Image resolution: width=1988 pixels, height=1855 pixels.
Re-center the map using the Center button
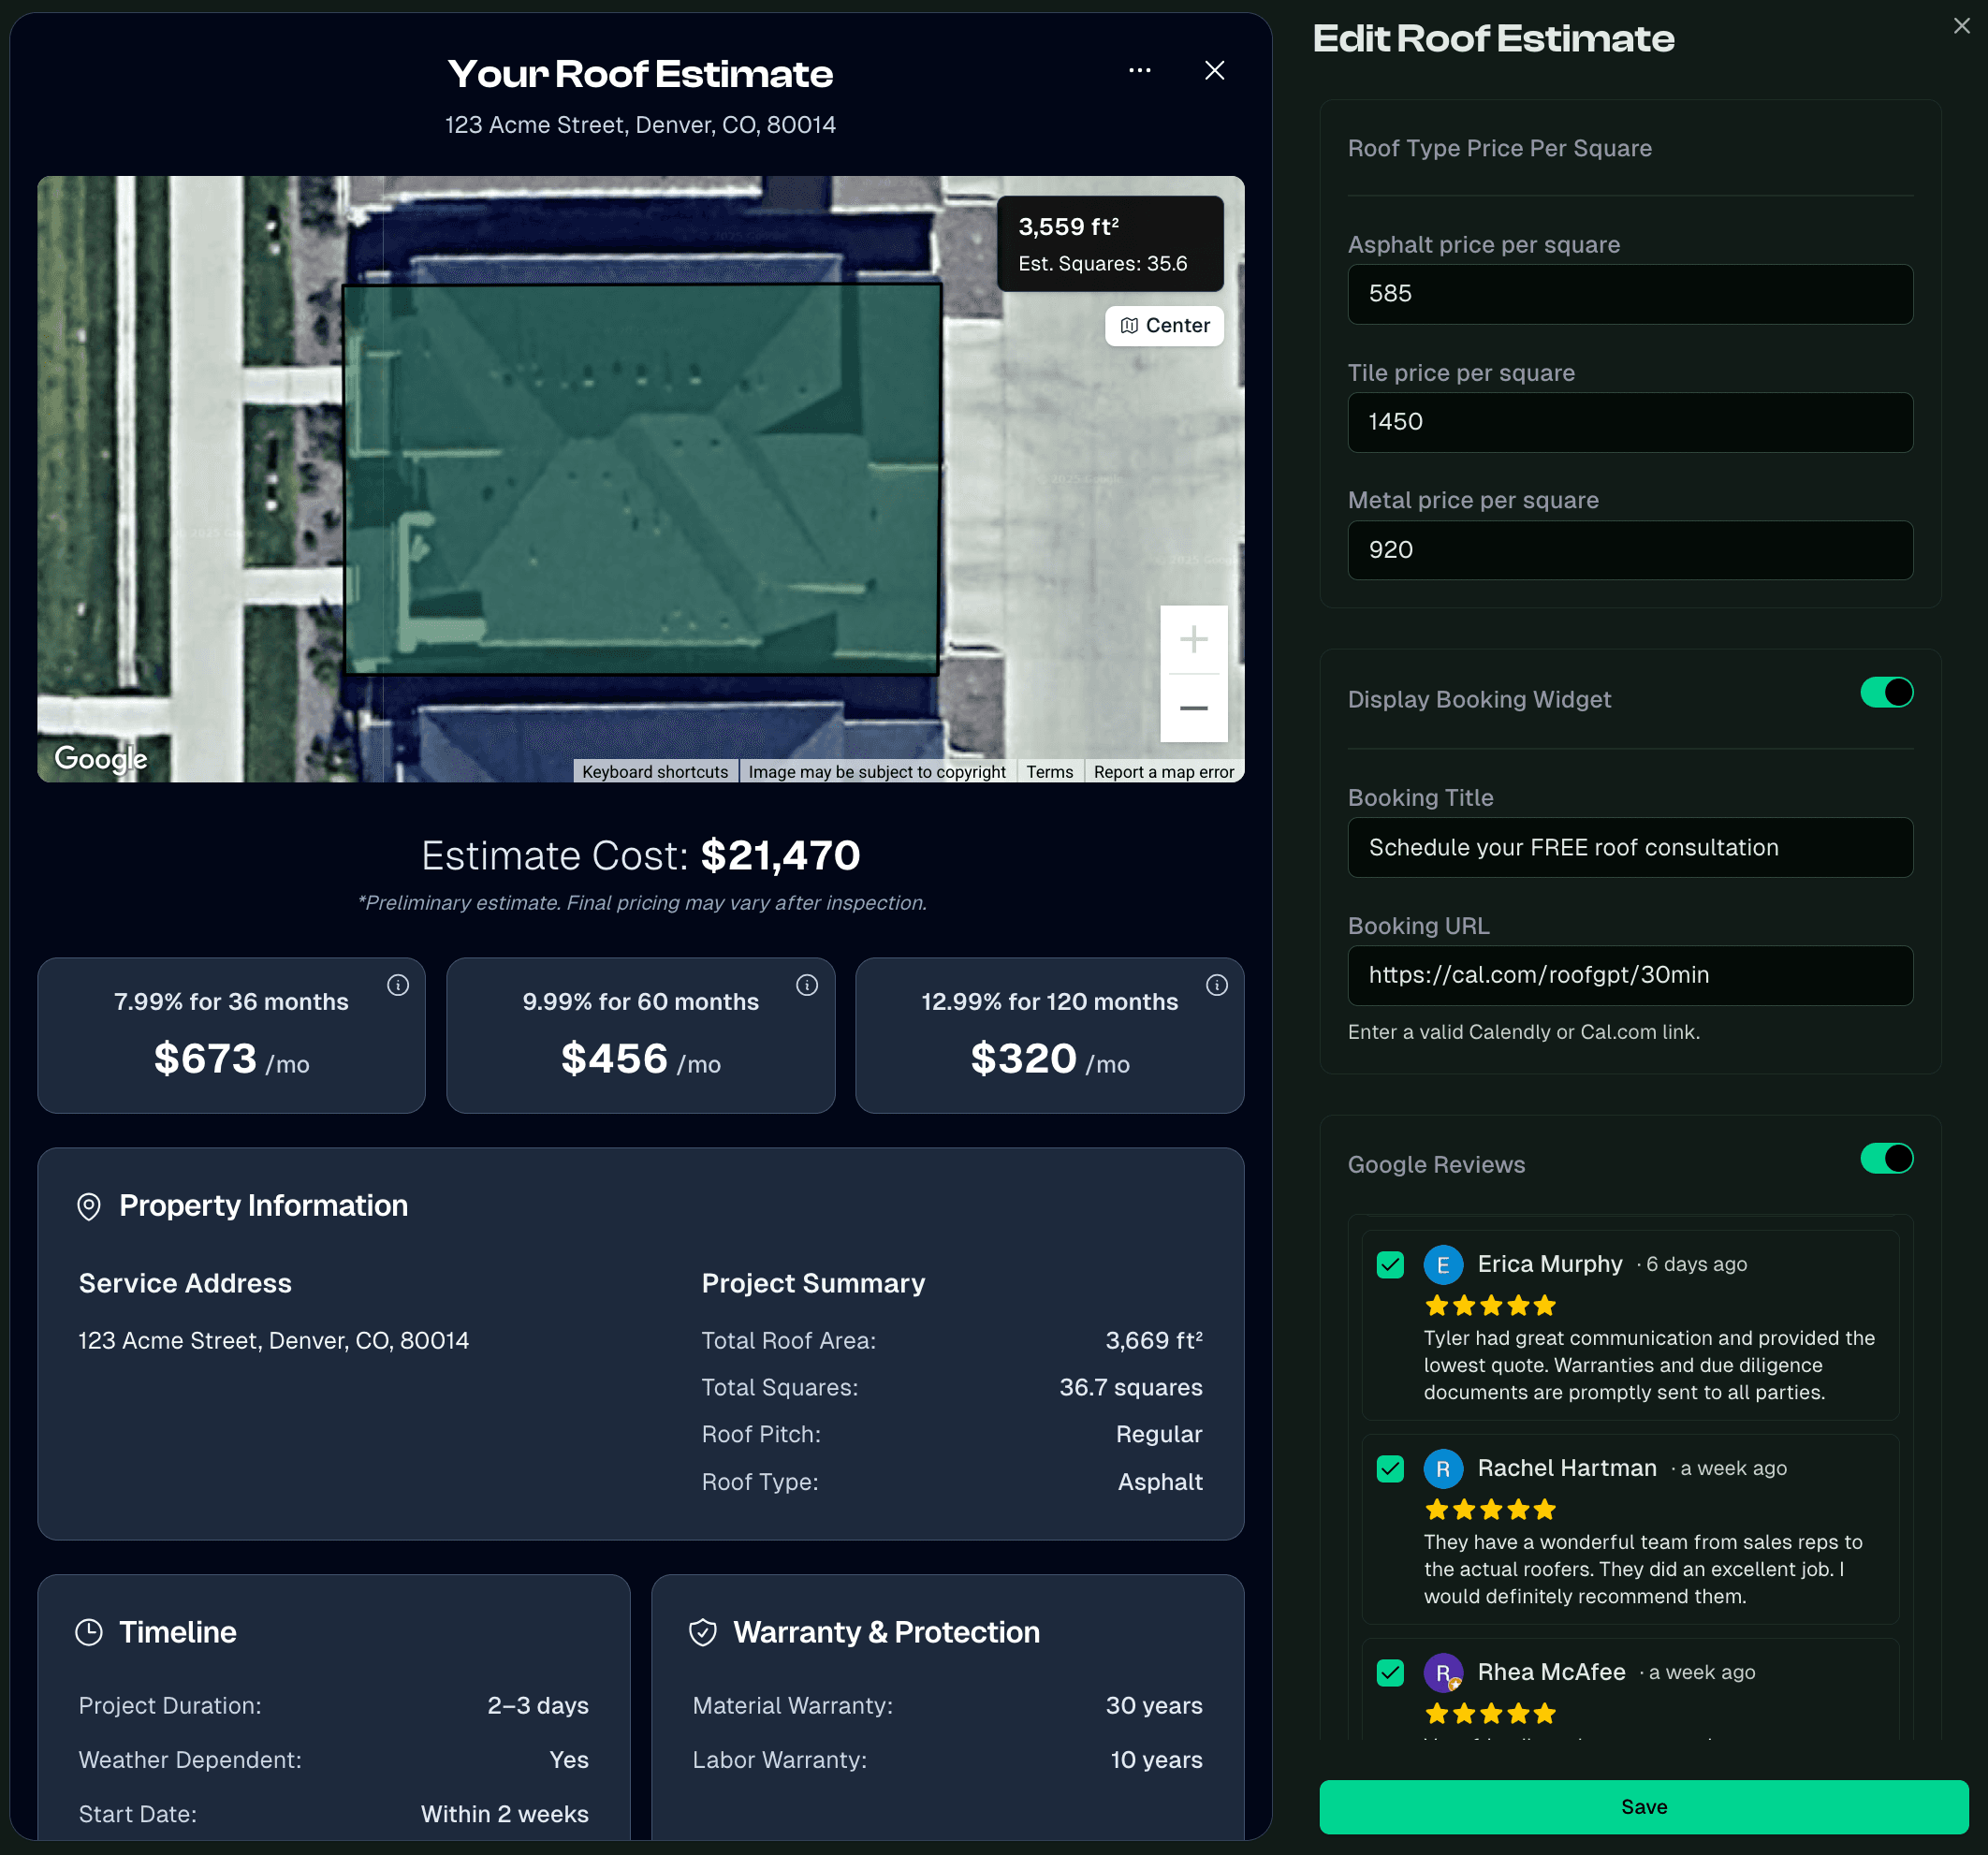(x=1164, y=325)
